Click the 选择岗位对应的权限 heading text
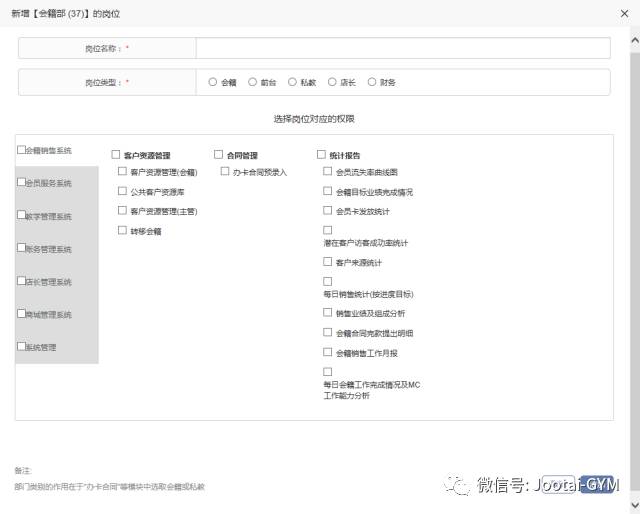640x514 pixels. point(314,119)
